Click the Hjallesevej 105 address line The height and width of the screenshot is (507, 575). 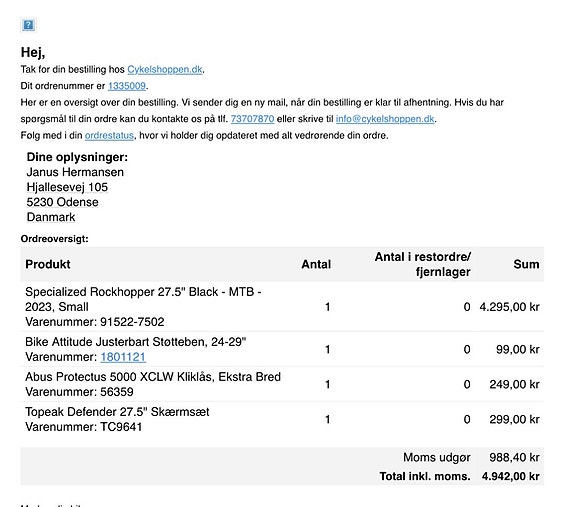(67, 187)
